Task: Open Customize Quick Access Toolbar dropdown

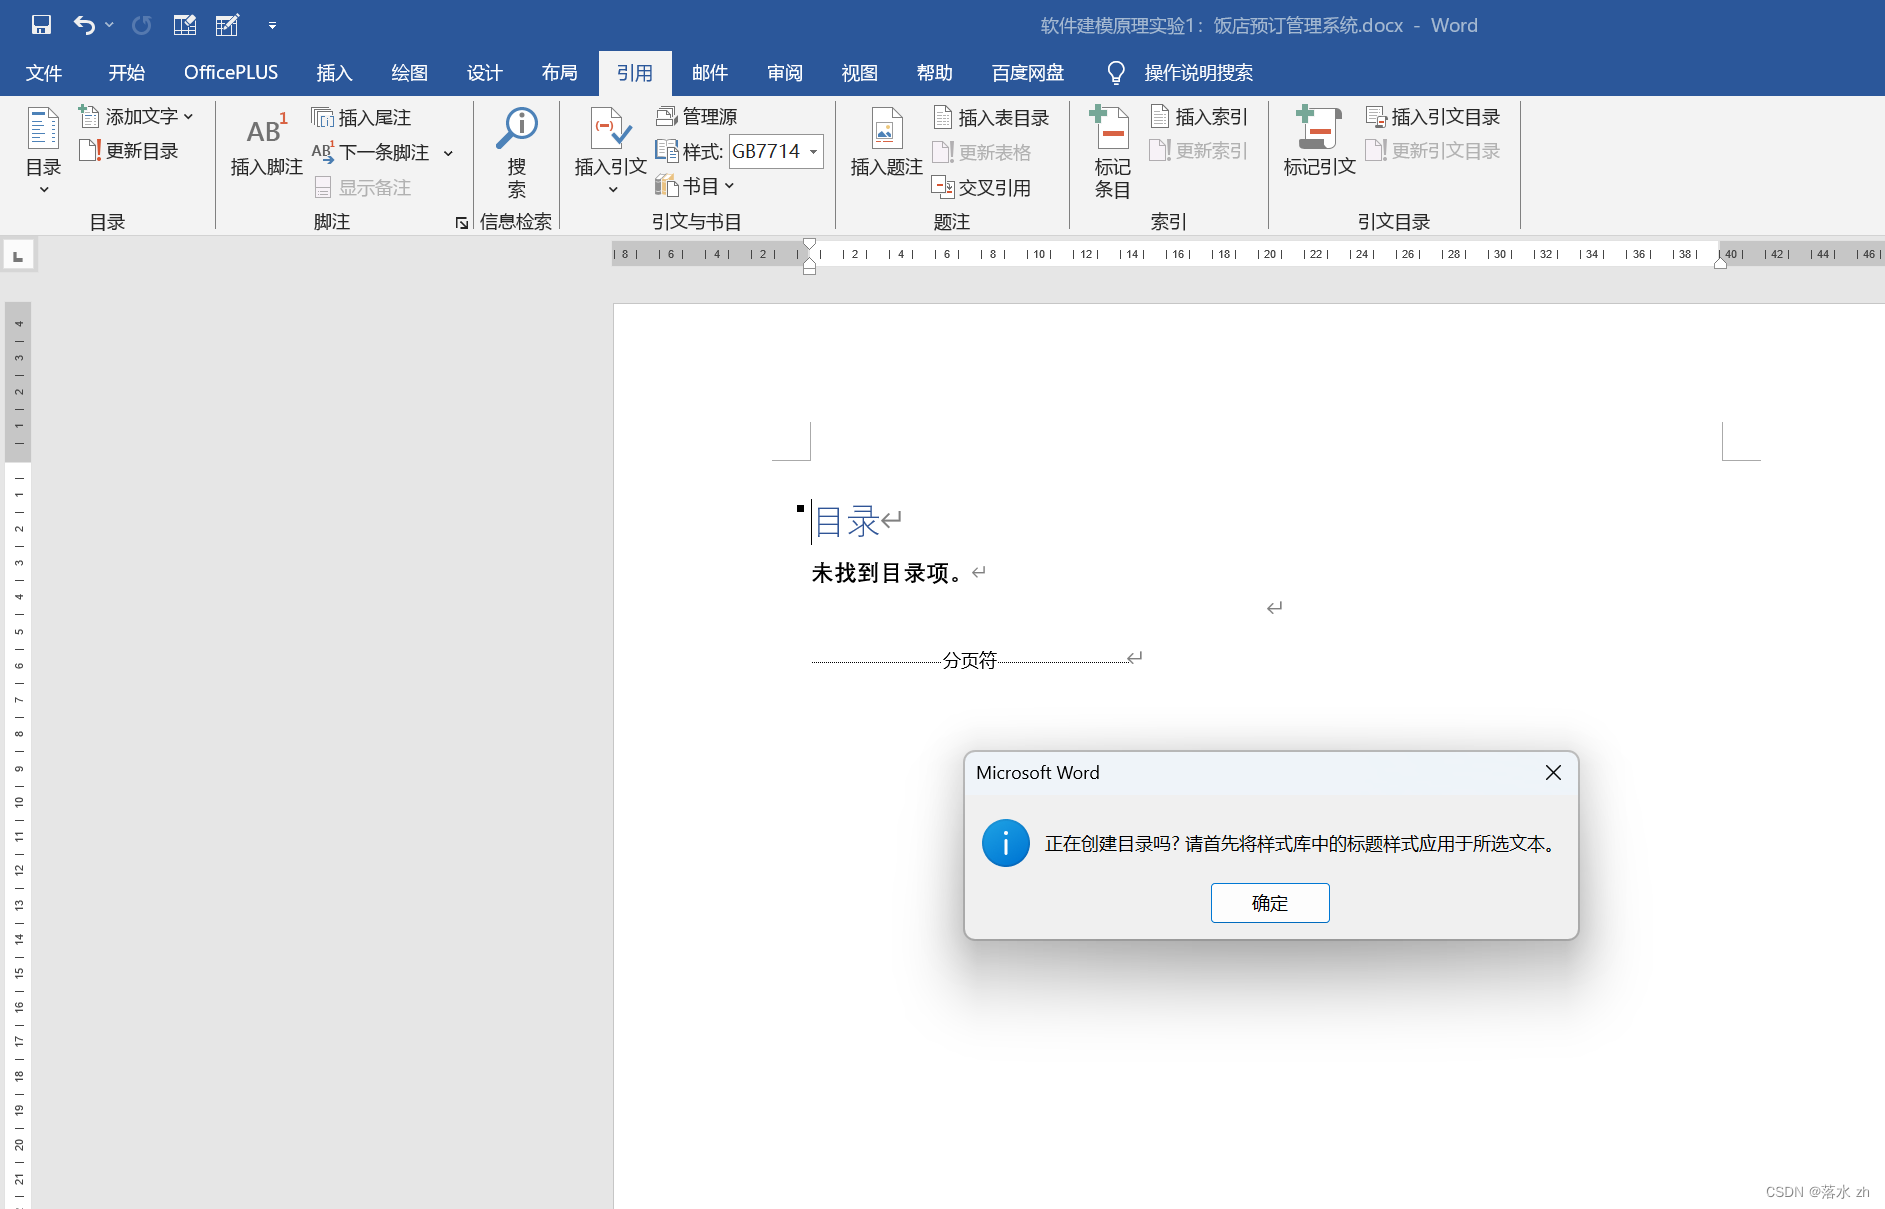Action: click(272, 25)
